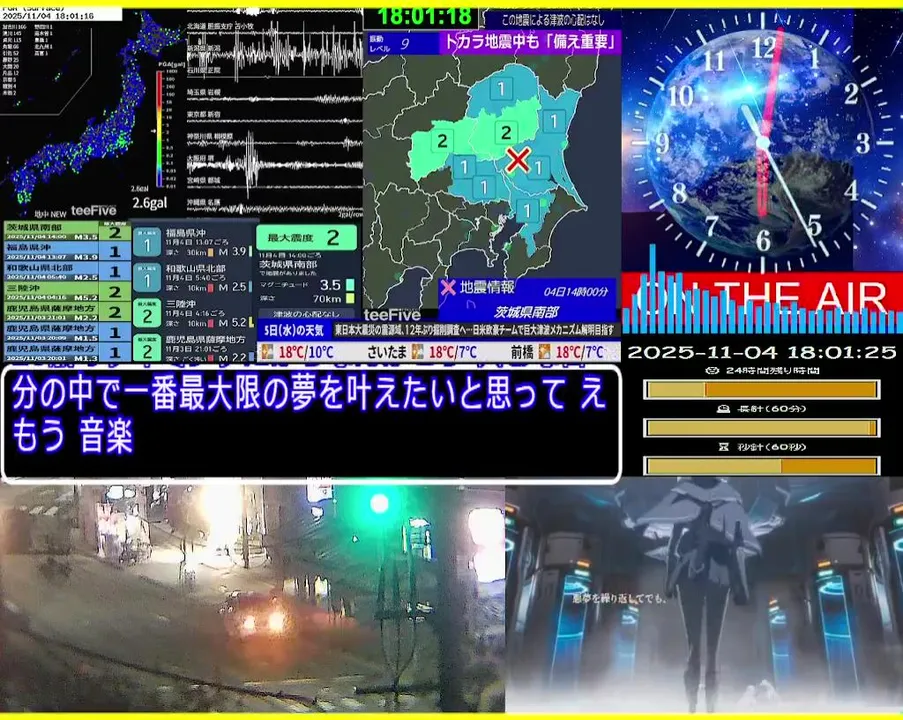Click the intensity 2 badge beside 鹿児島県薩摩地方 21:01ごろ

[x=147, y=348]
